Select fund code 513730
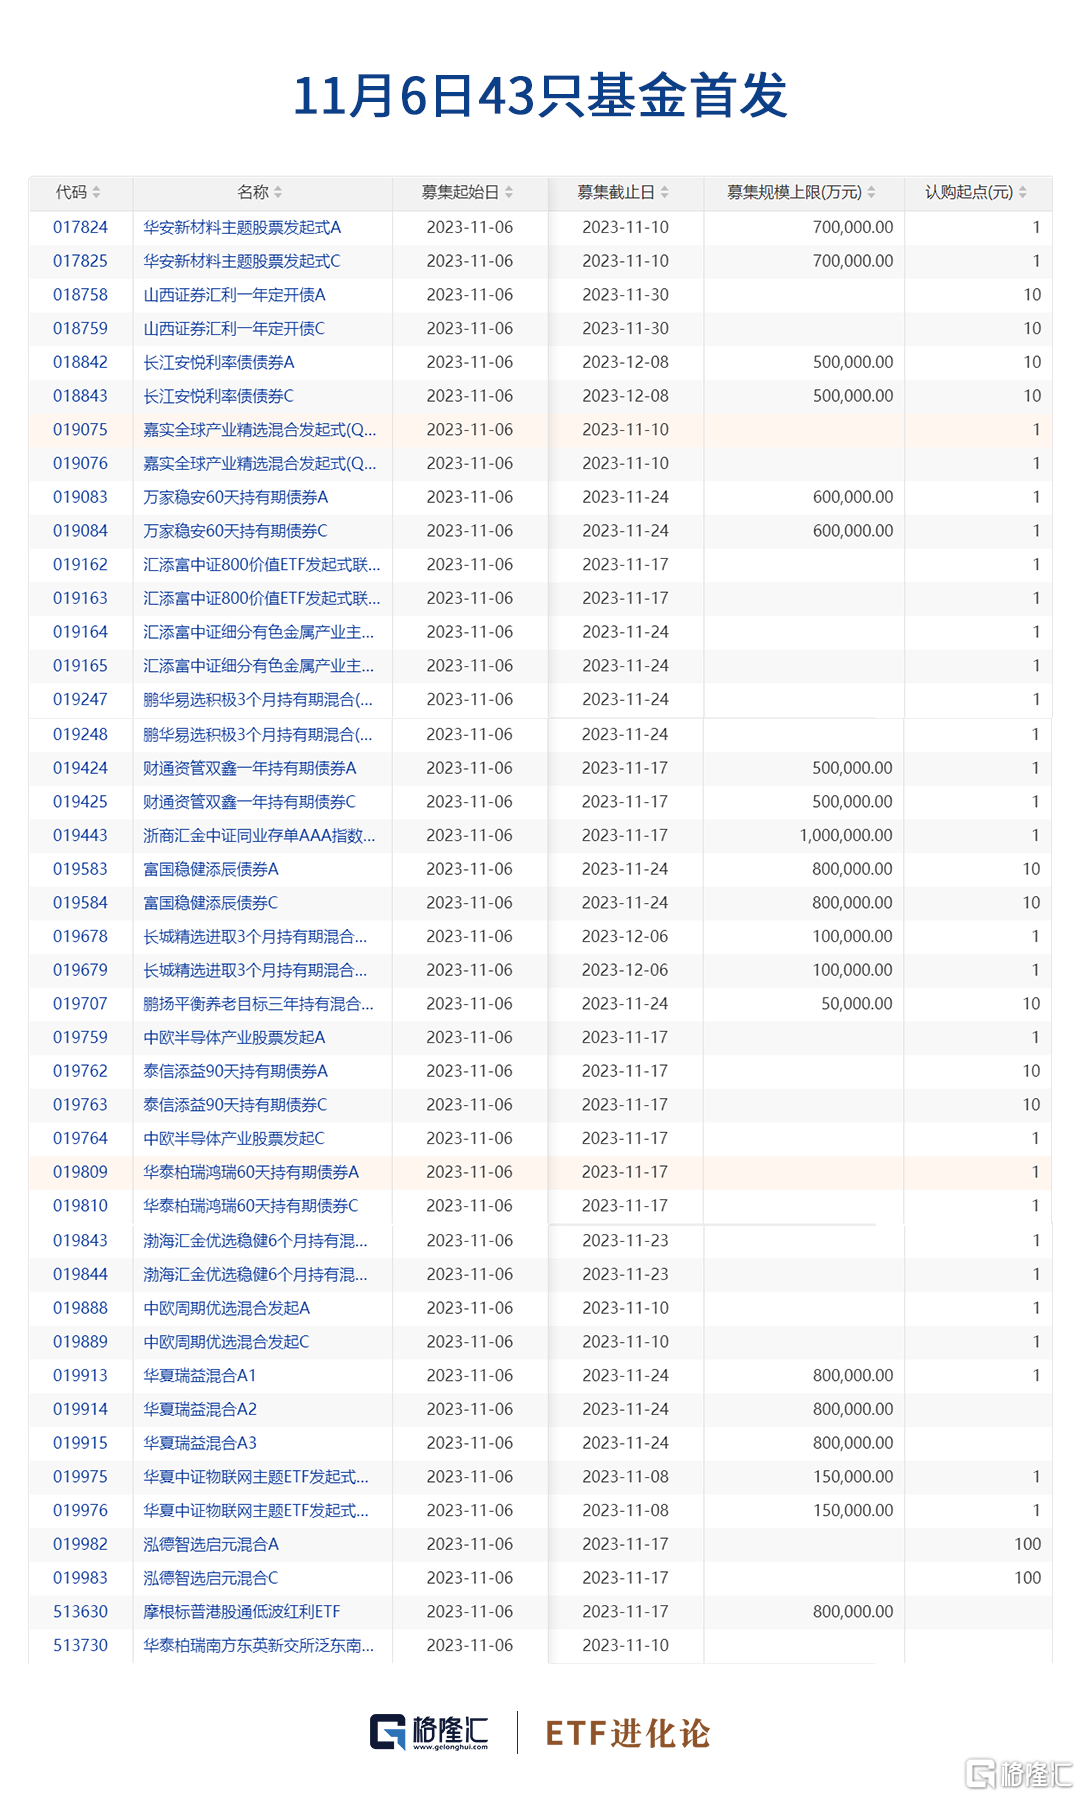 (80, 1646)
